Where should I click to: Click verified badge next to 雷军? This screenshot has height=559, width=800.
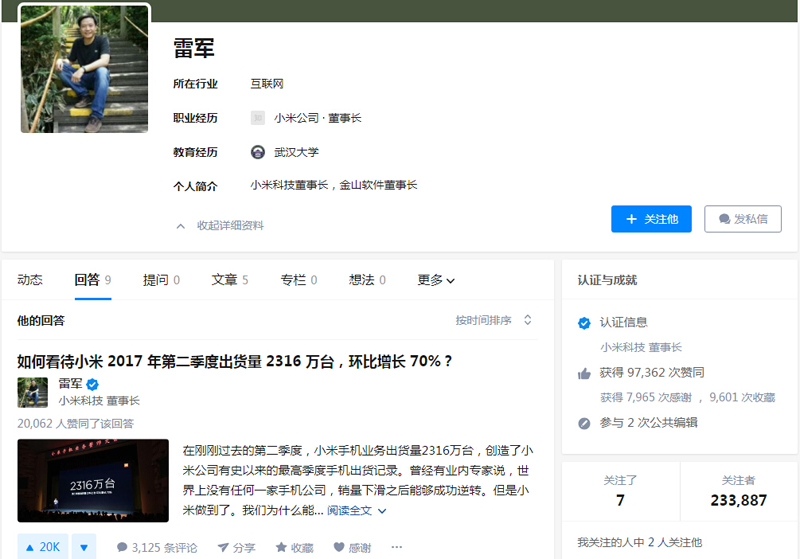coord(92,384)
